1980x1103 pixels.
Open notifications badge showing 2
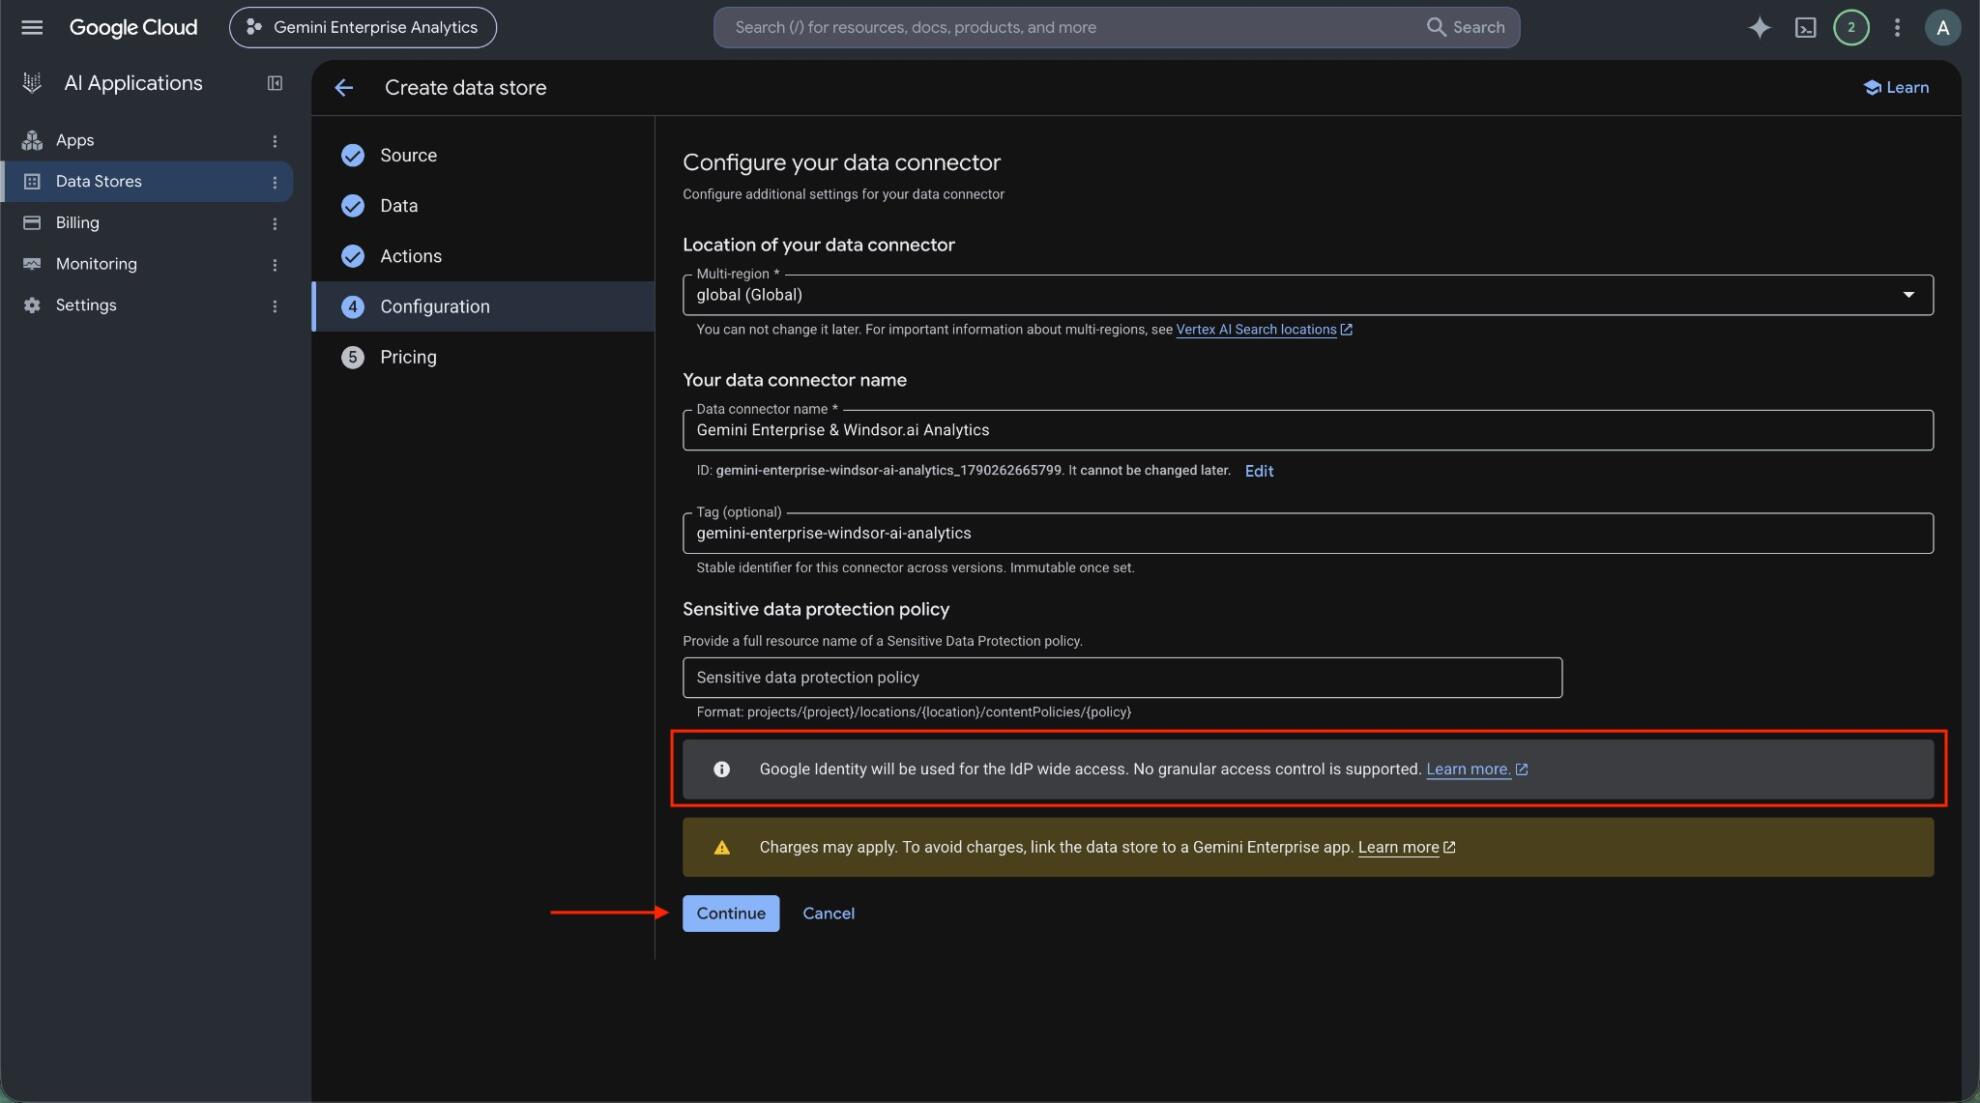coord(1851,27)
